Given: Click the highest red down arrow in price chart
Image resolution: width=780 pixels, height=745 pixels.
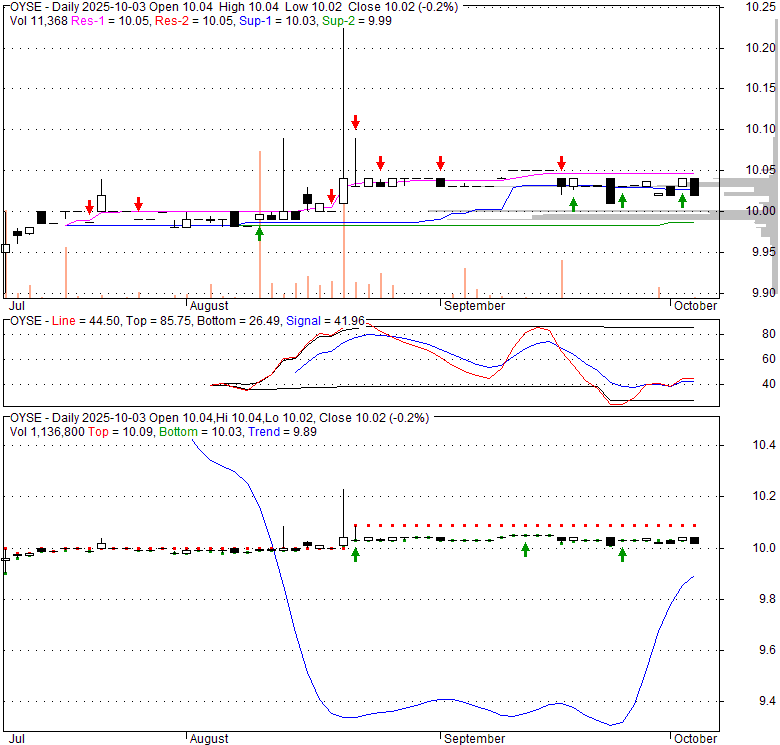Looking at the screenshot, I should tap(355, 122).
